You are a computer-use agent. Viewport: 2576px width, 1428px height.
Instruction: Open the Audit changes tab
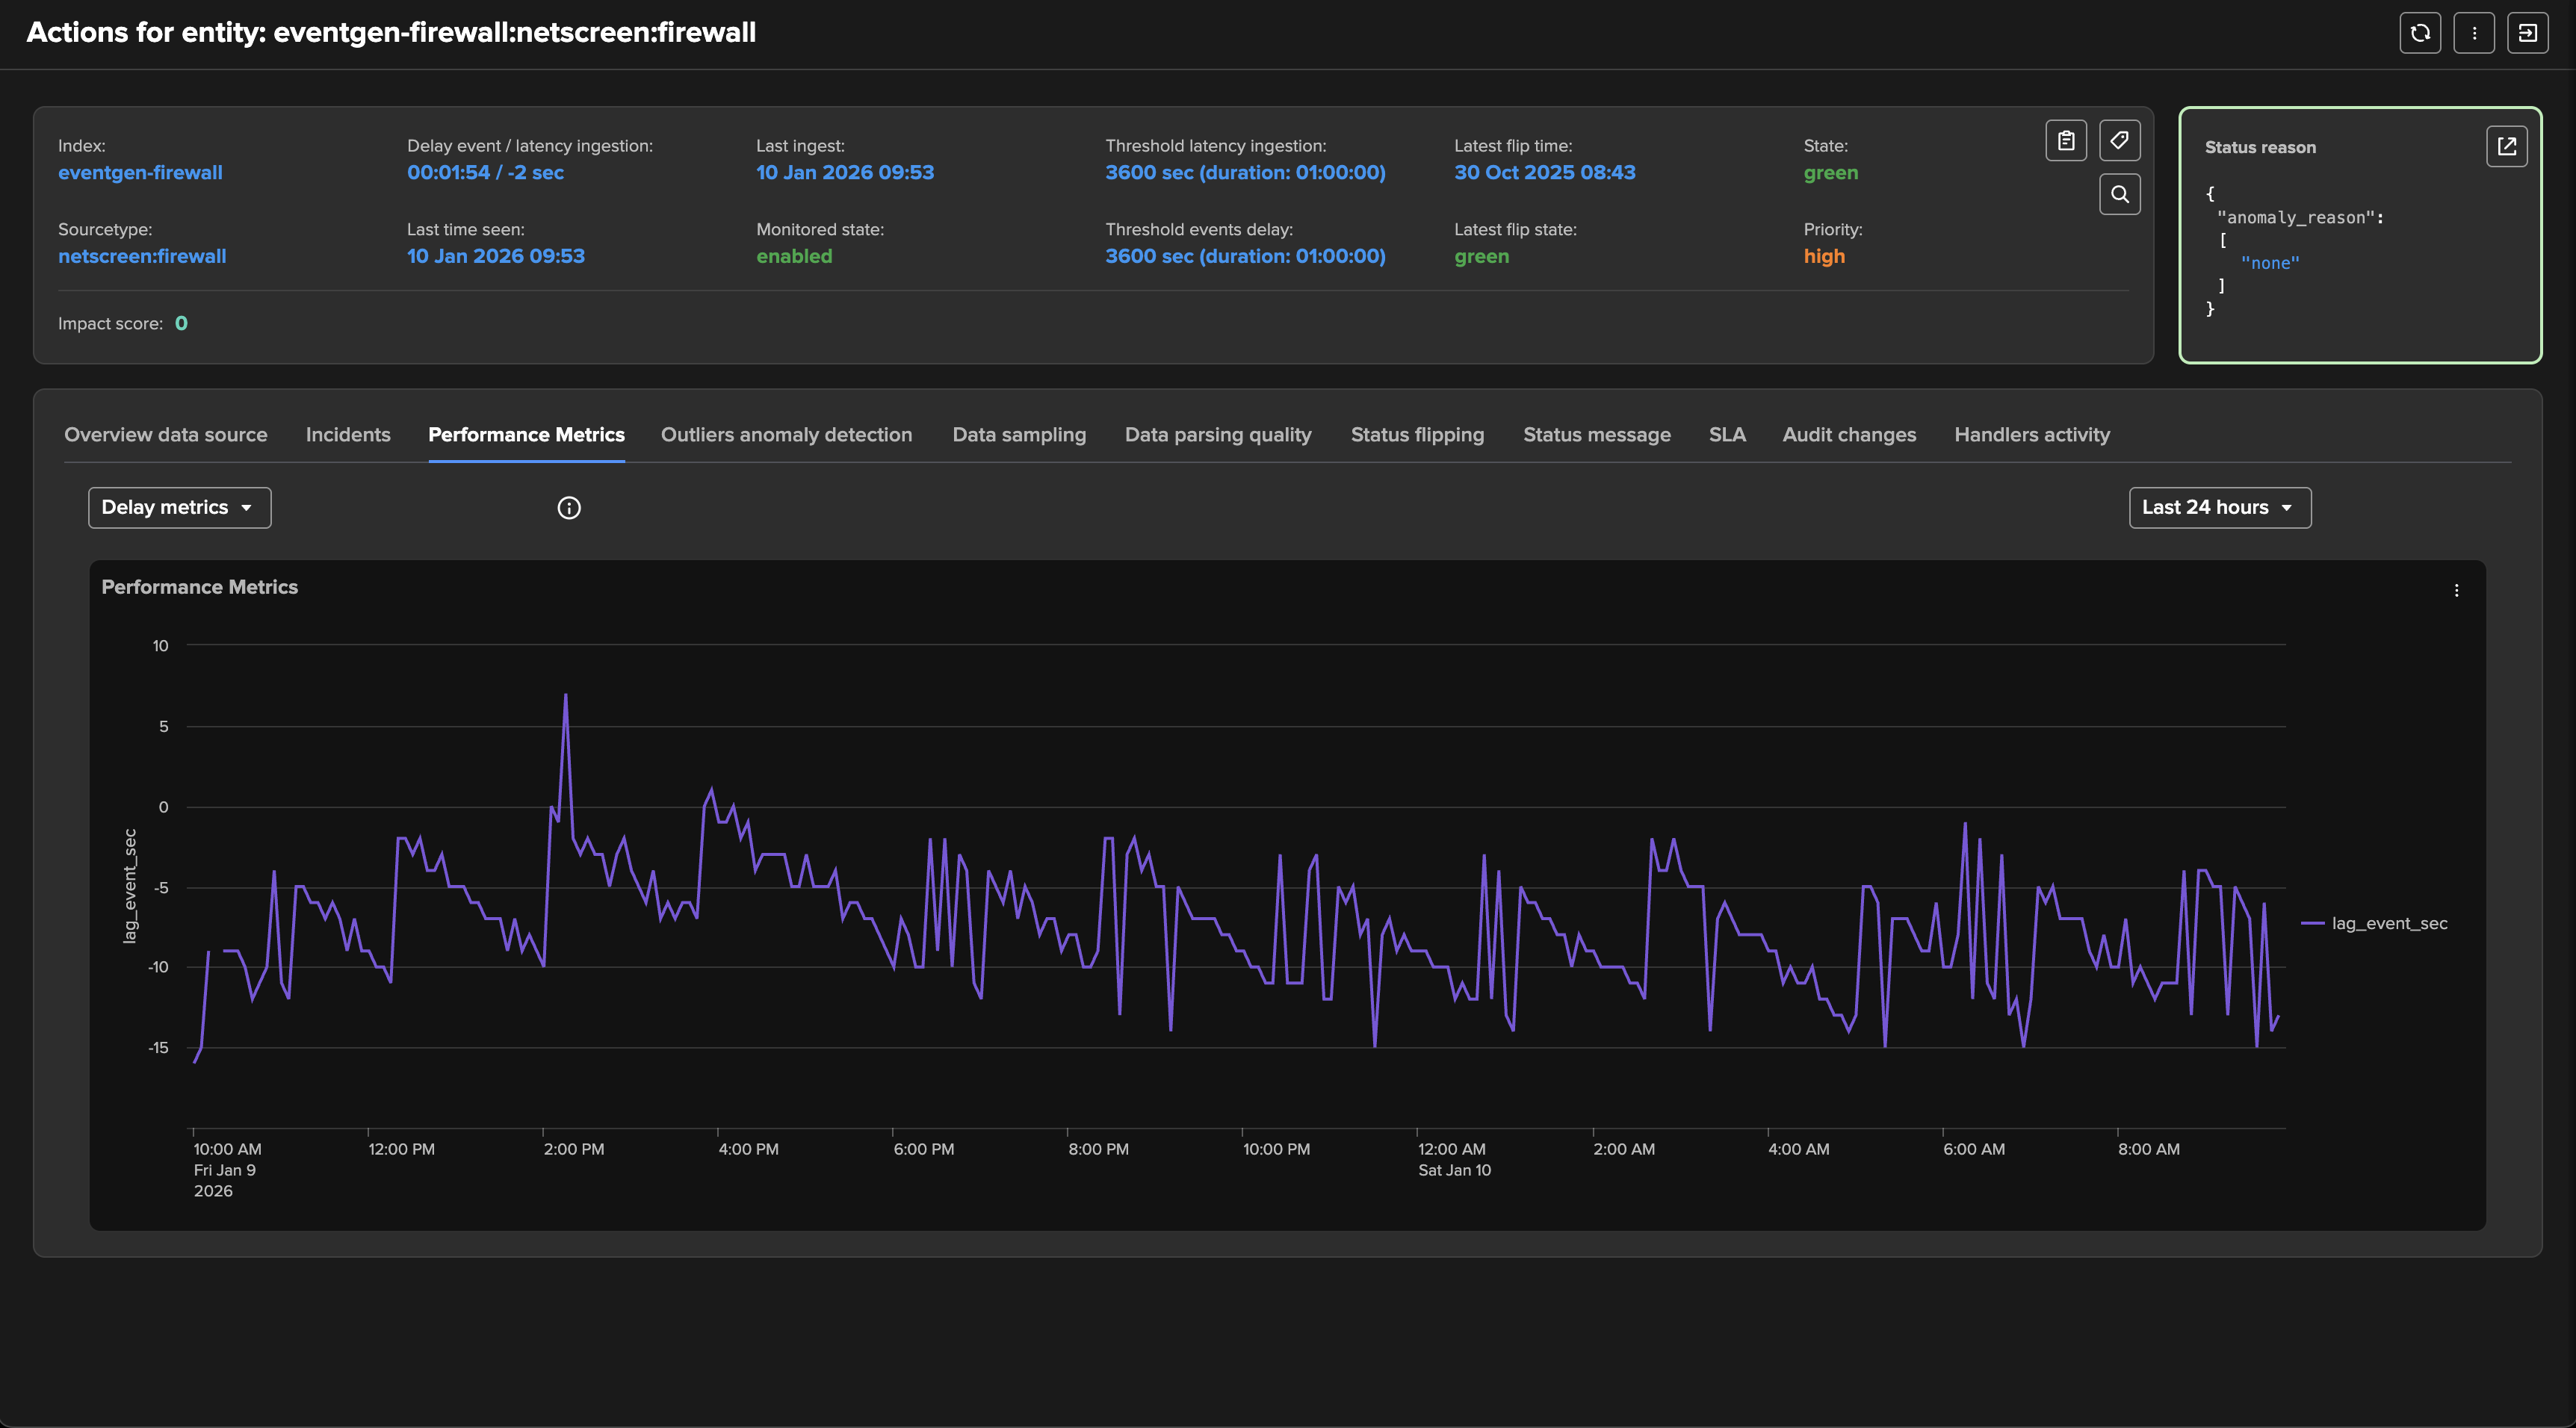(1849, 435)
